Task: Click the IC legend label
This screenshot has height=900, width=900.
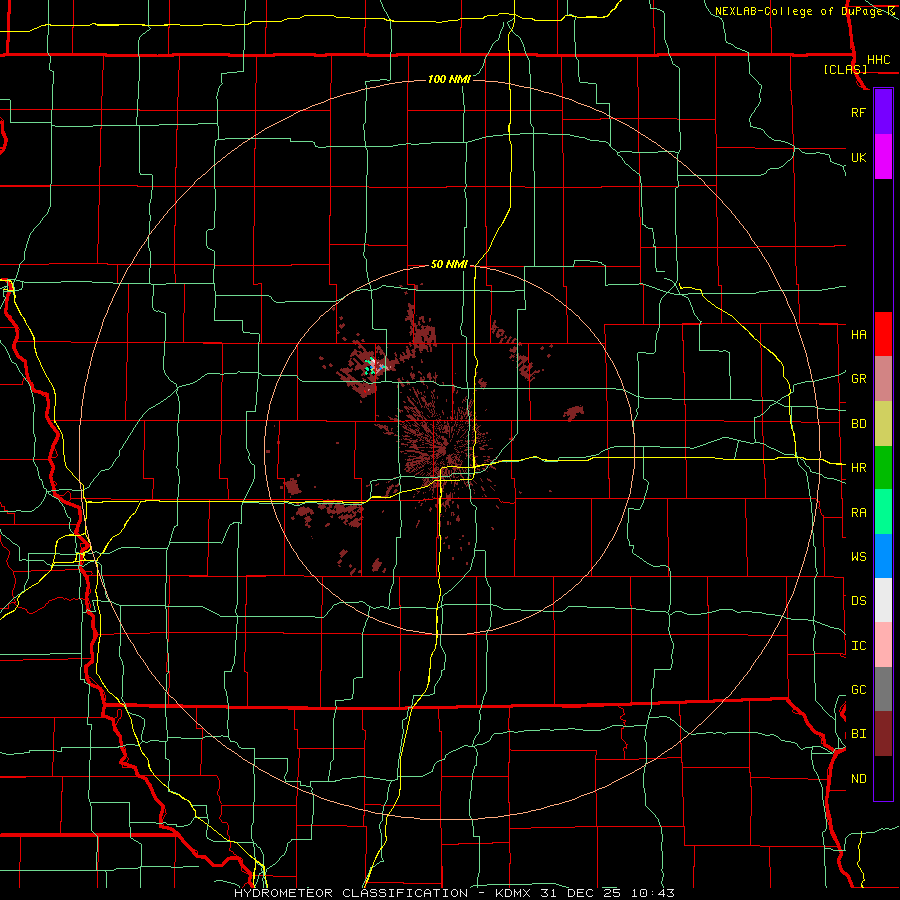Action: 859,646
